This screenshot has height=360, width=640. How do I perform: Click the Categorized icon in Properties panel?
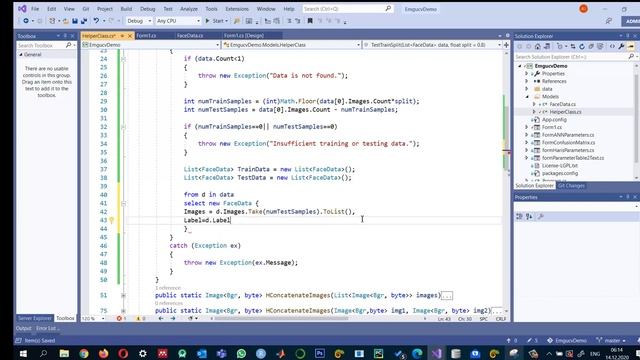tap(520, 216)
